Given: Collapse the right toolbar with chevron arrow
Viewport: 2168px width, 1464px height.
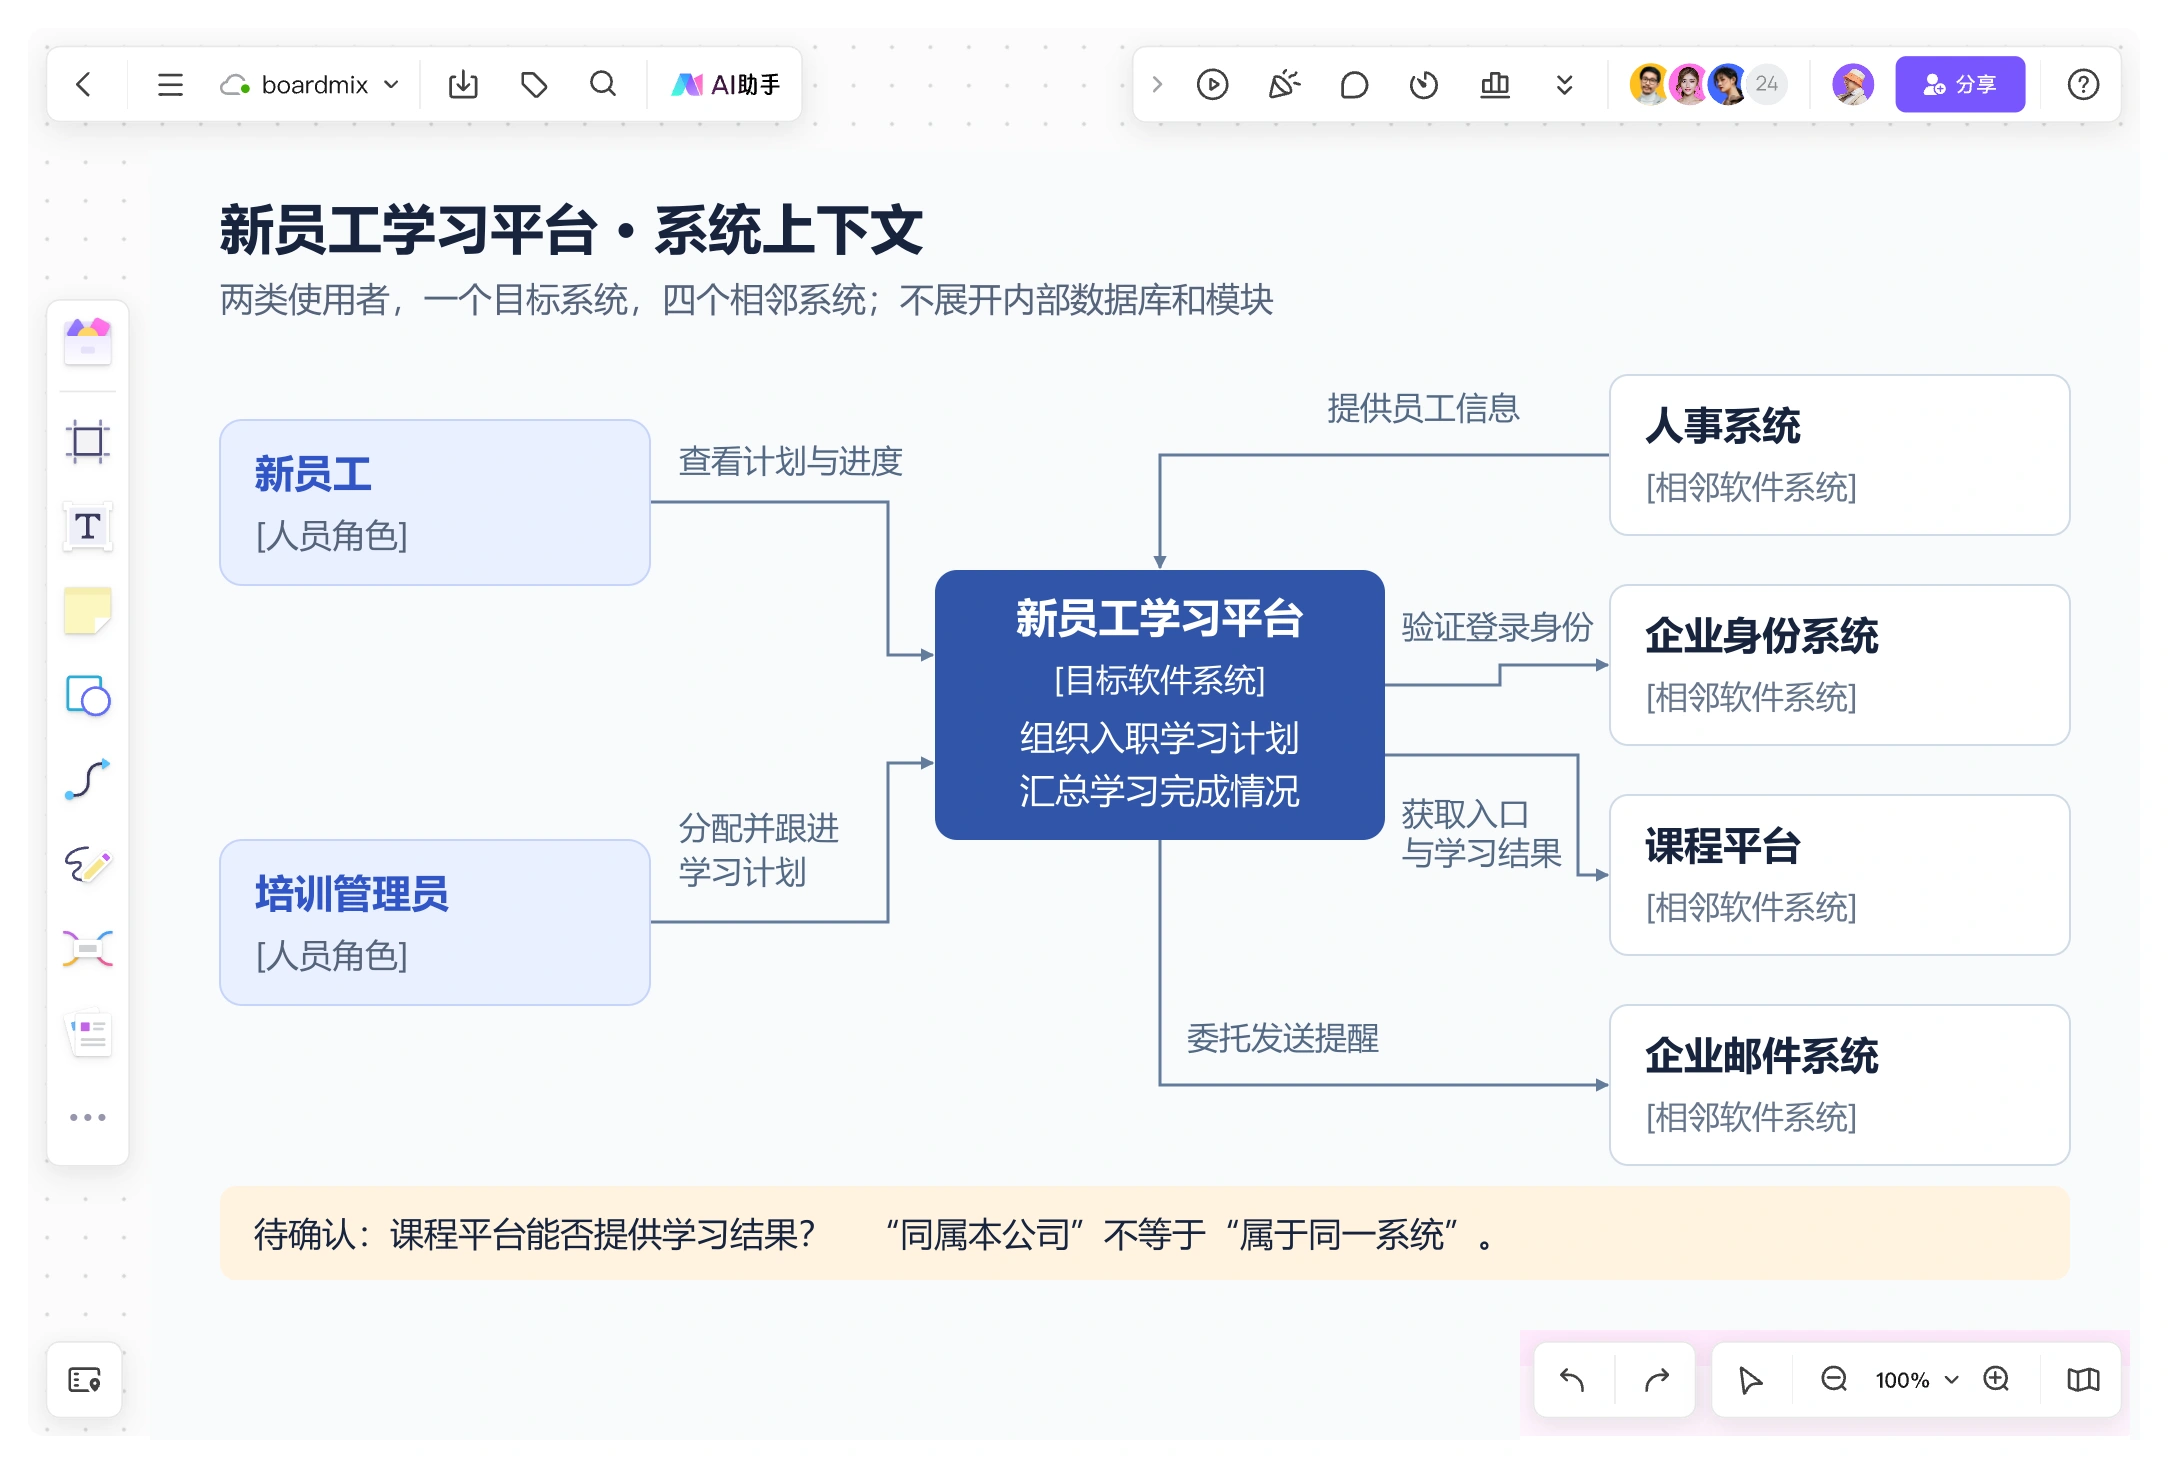Looking at the screenshot, I should coord(1157,85).
